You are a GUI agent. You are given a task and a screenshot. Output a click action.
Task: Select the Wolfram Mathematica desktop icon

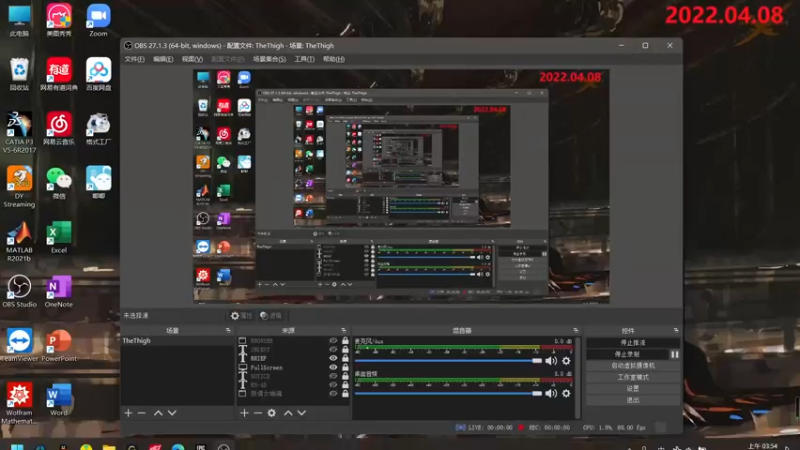point(19,404)
